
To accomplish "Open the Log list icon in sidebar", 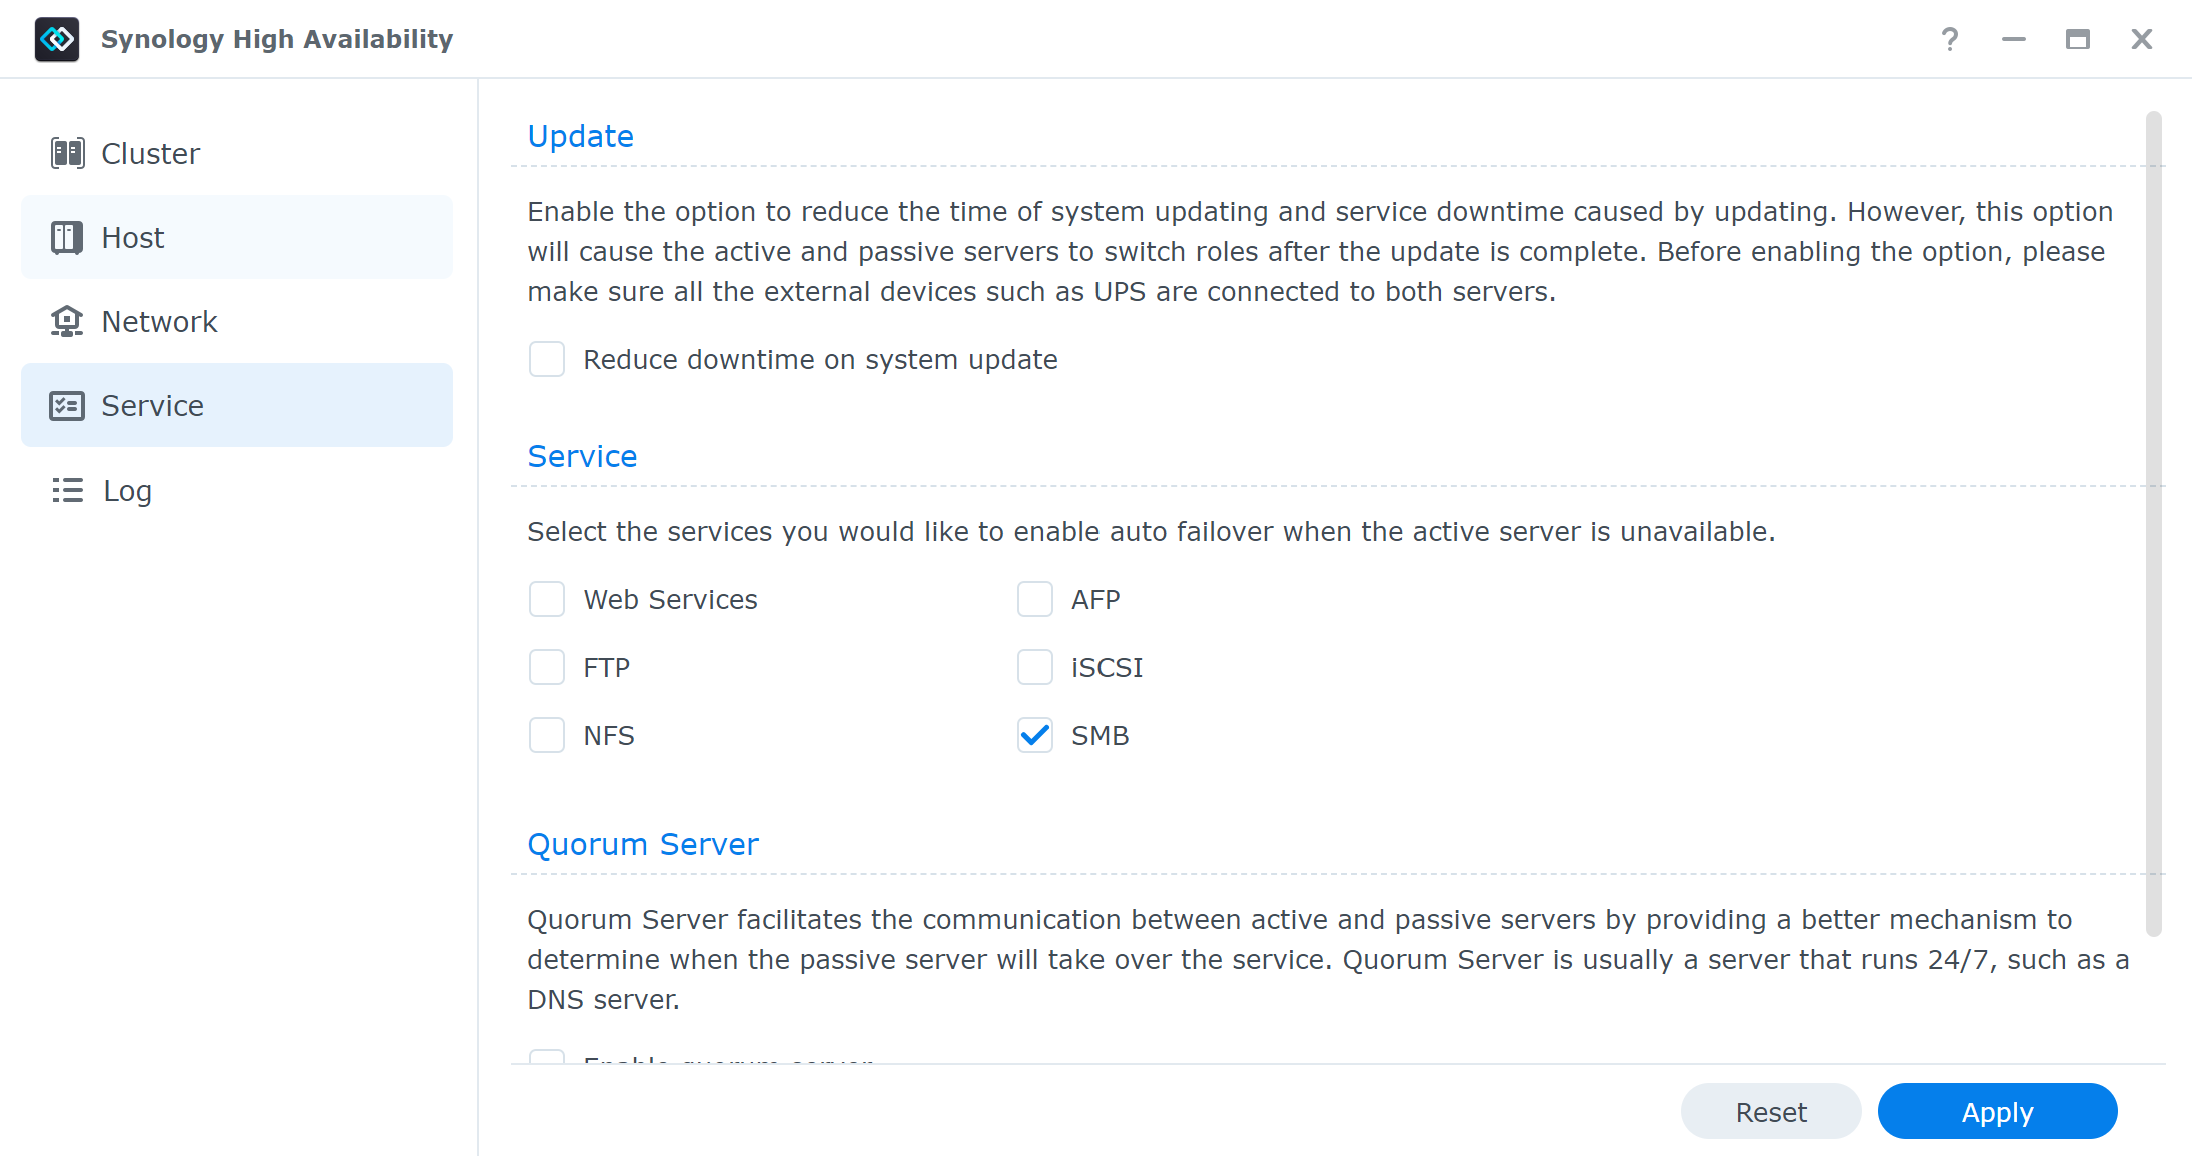I will point(67,490).
